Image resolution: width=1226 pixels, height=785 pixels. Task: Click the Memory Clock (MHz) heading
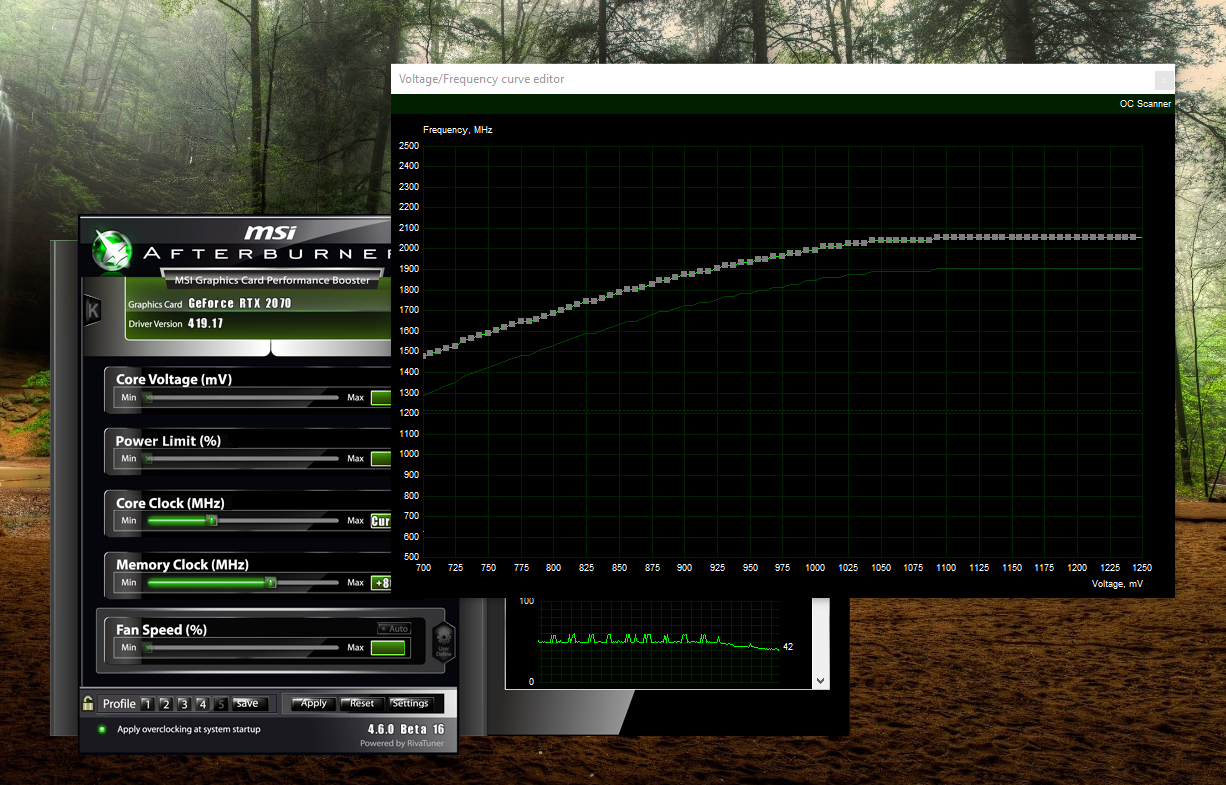[182, 565]
